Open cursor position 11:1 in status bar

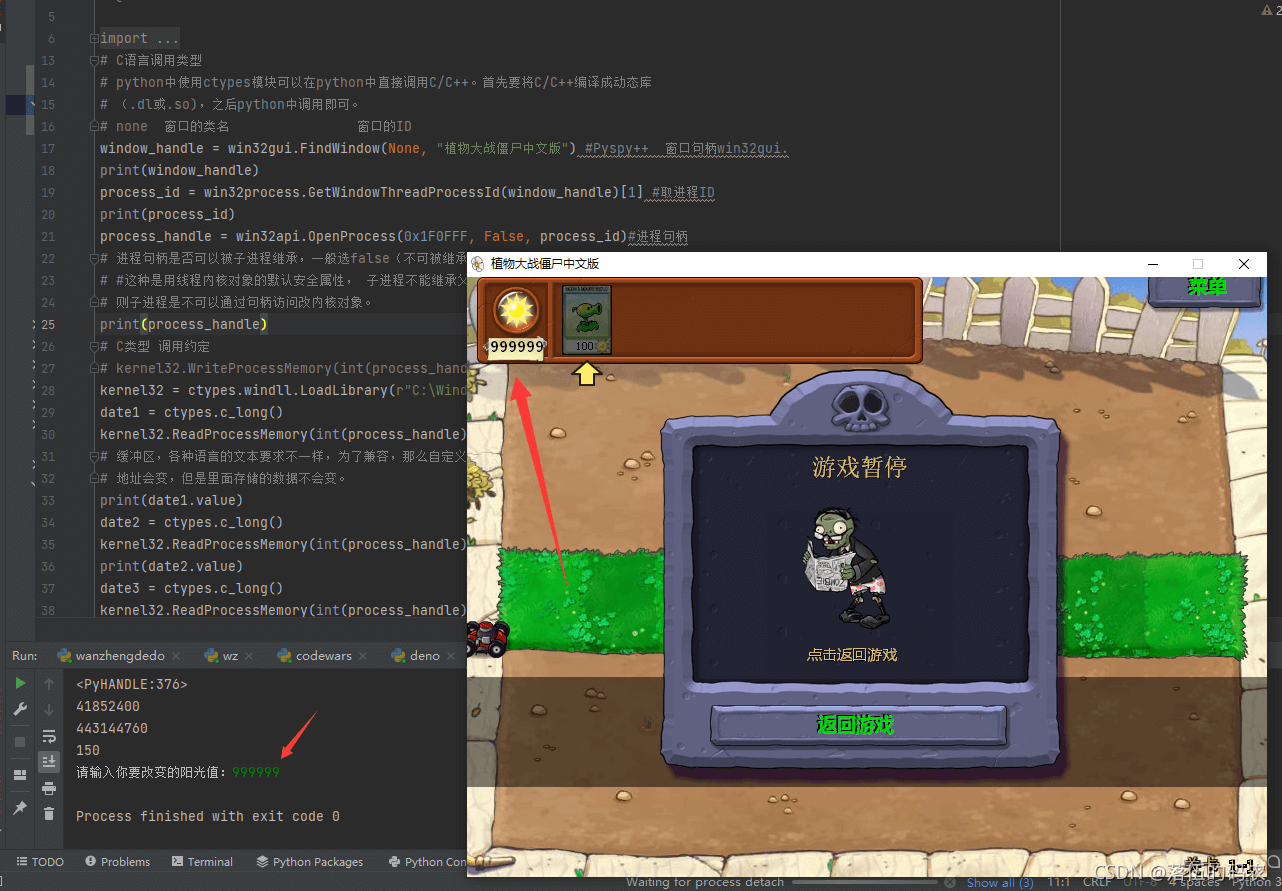(x=1059, y=882)
